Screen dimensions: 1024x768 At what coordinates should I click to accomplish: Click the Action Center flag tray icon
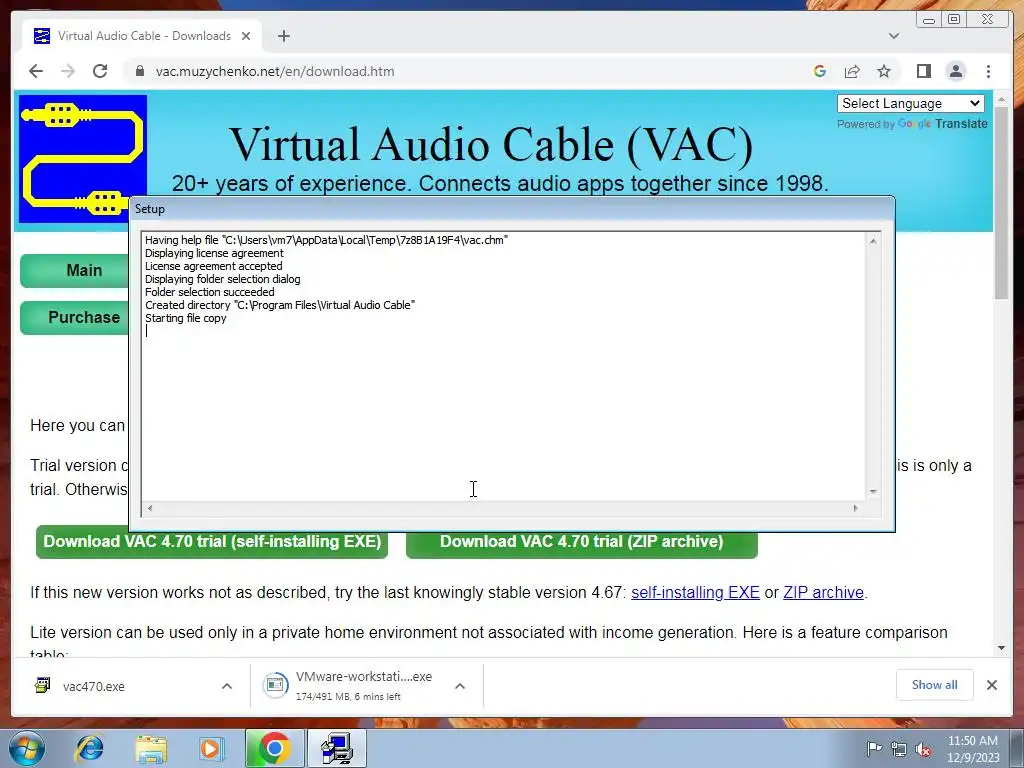874,749
